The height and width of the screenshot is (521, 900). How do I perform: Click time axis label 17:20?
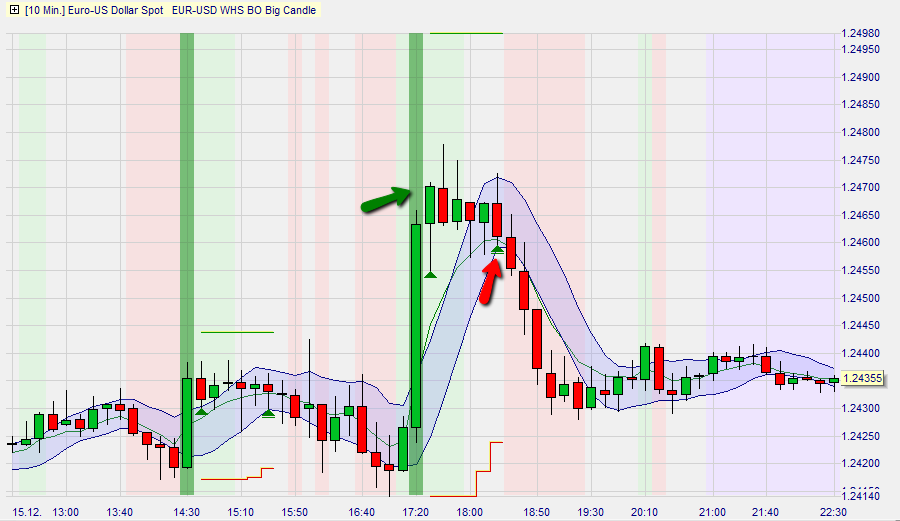(x=416, y=512)
